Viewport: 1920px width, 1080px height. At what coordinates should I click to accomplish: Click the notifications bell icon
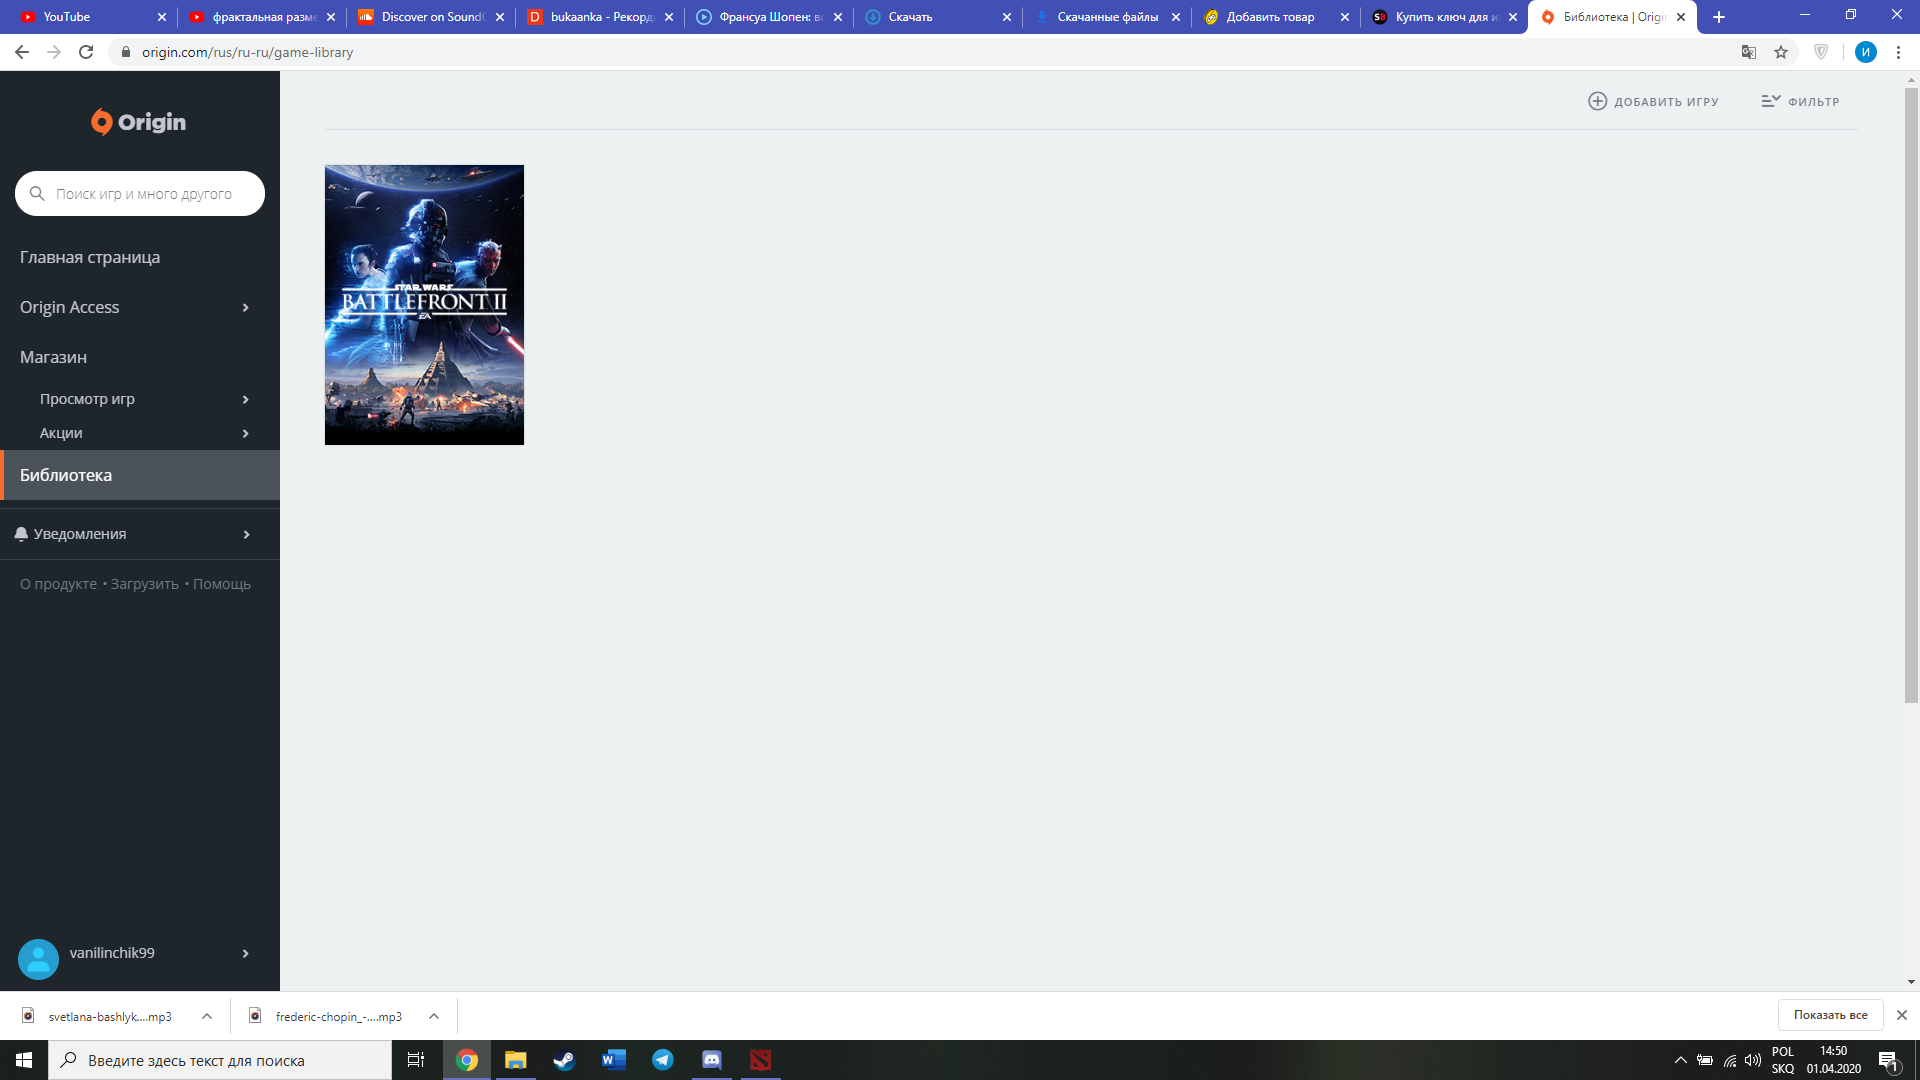[x=21, y=534]
